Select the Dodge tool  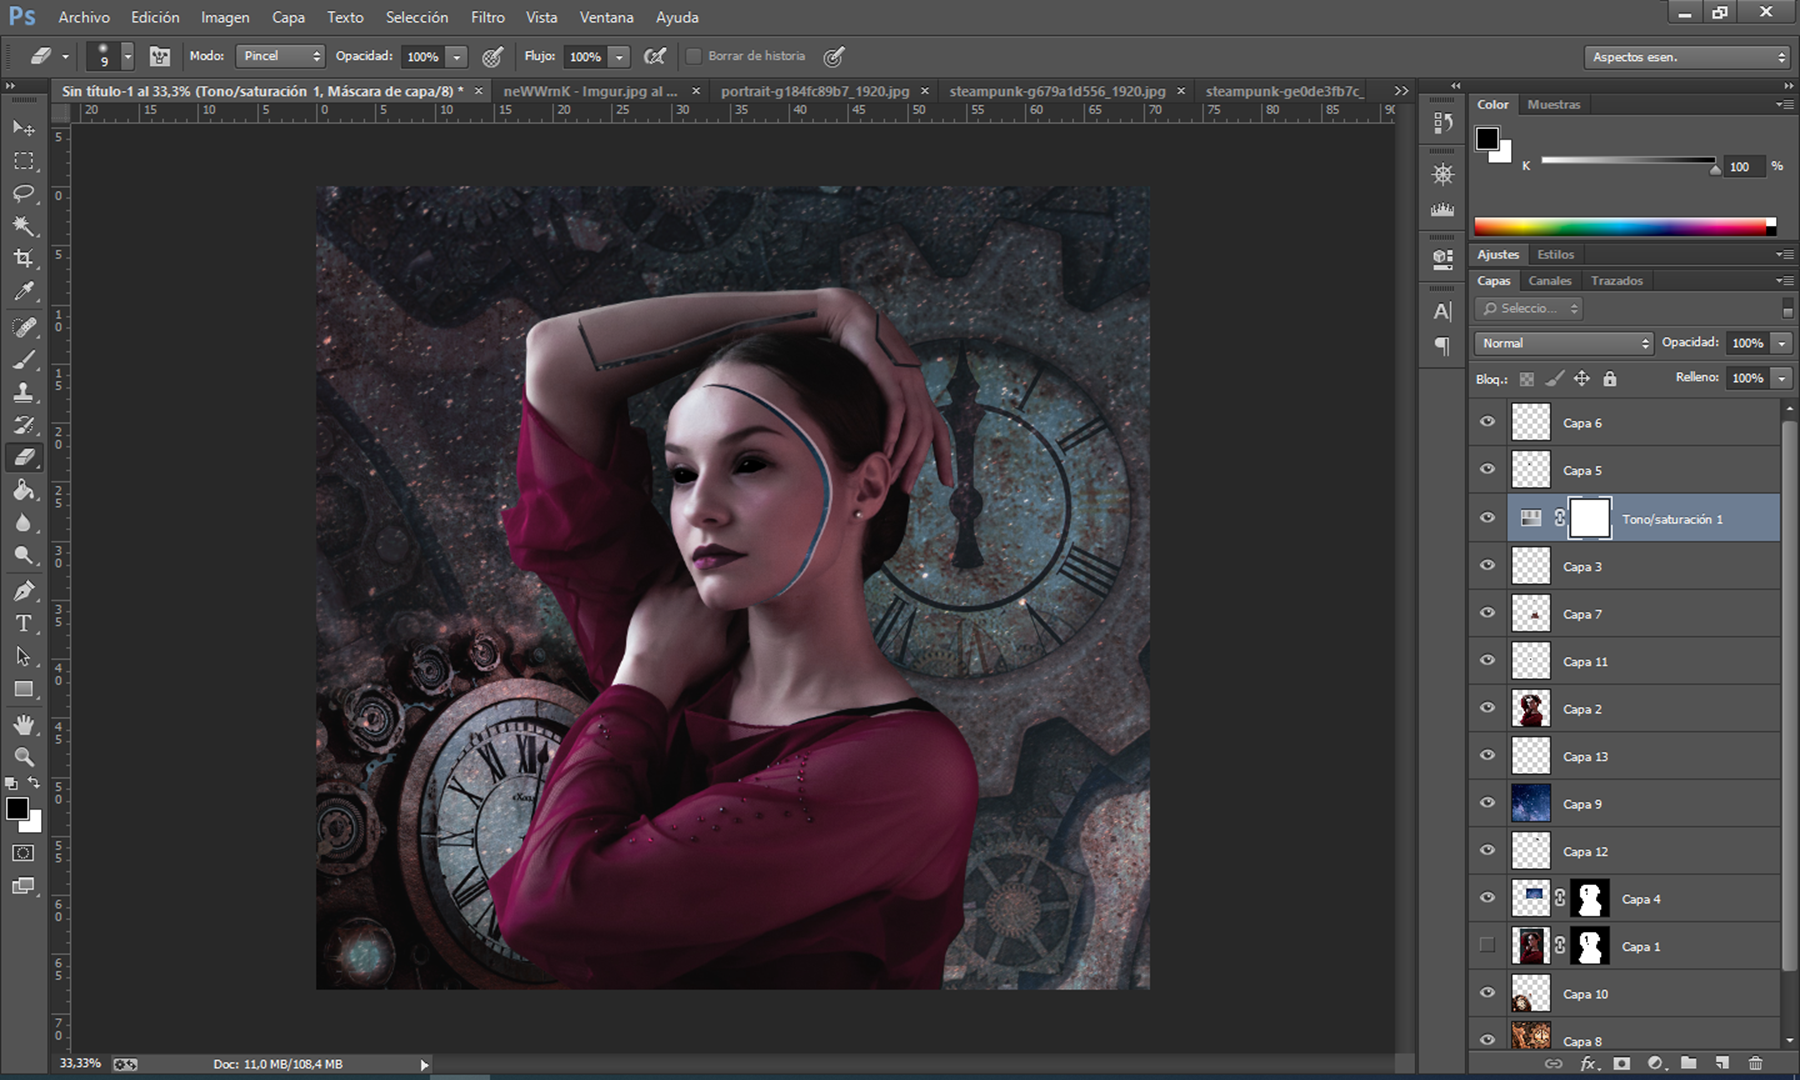24,556
